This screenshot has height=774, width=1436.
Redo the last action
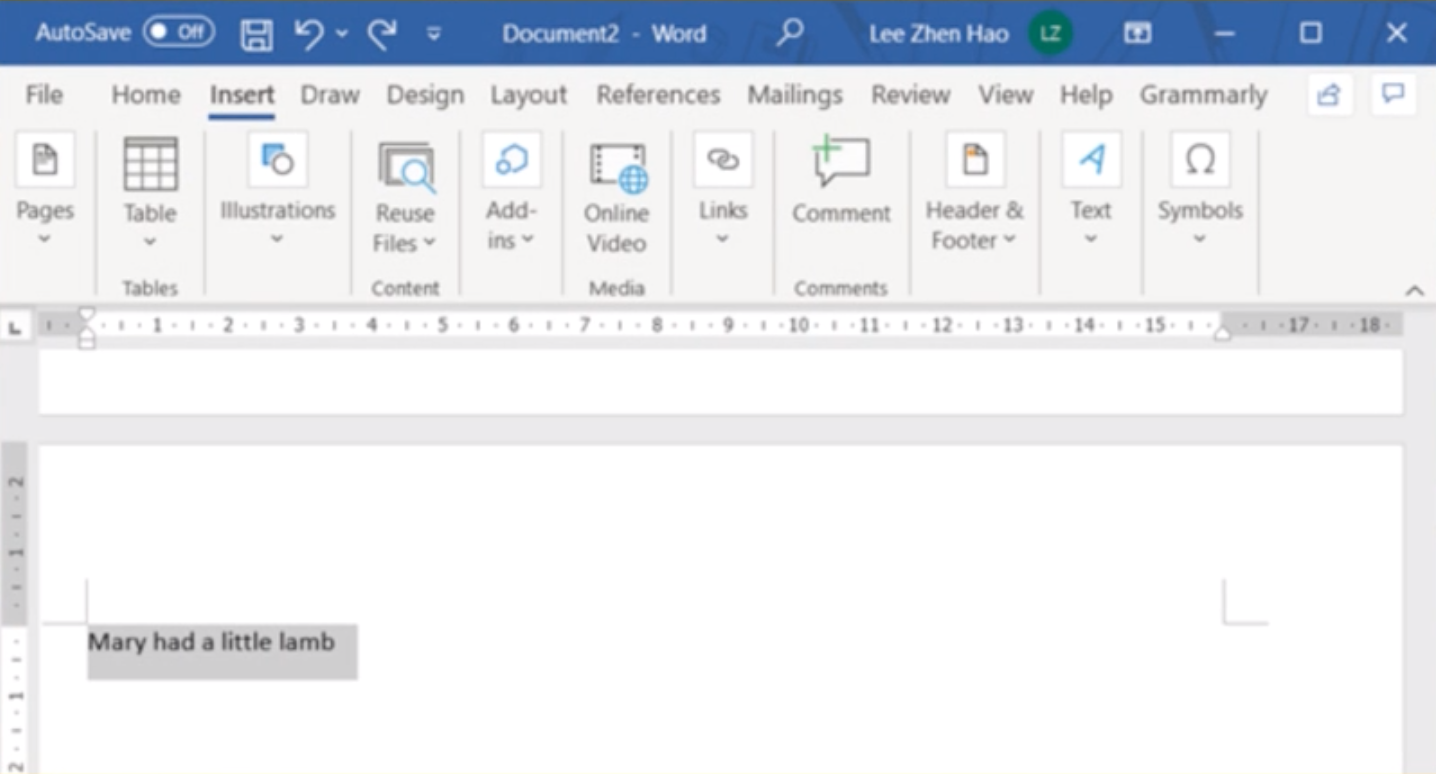click(x=382, y=34)
